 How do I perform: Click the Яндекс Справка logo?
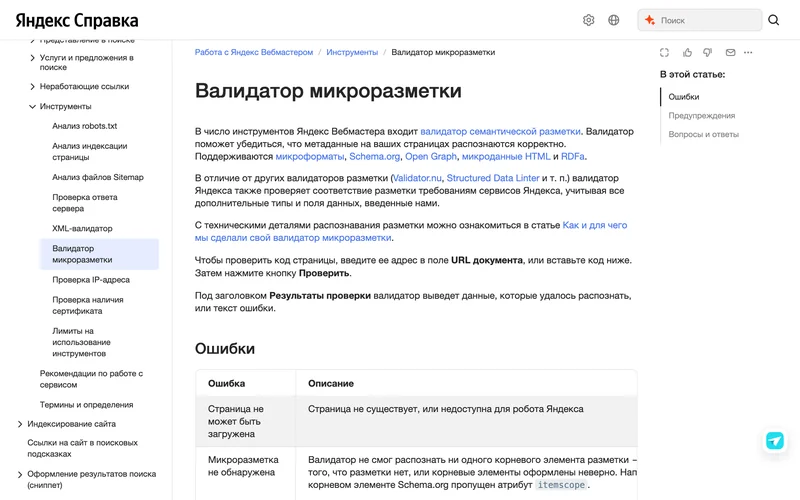[77, 20]
